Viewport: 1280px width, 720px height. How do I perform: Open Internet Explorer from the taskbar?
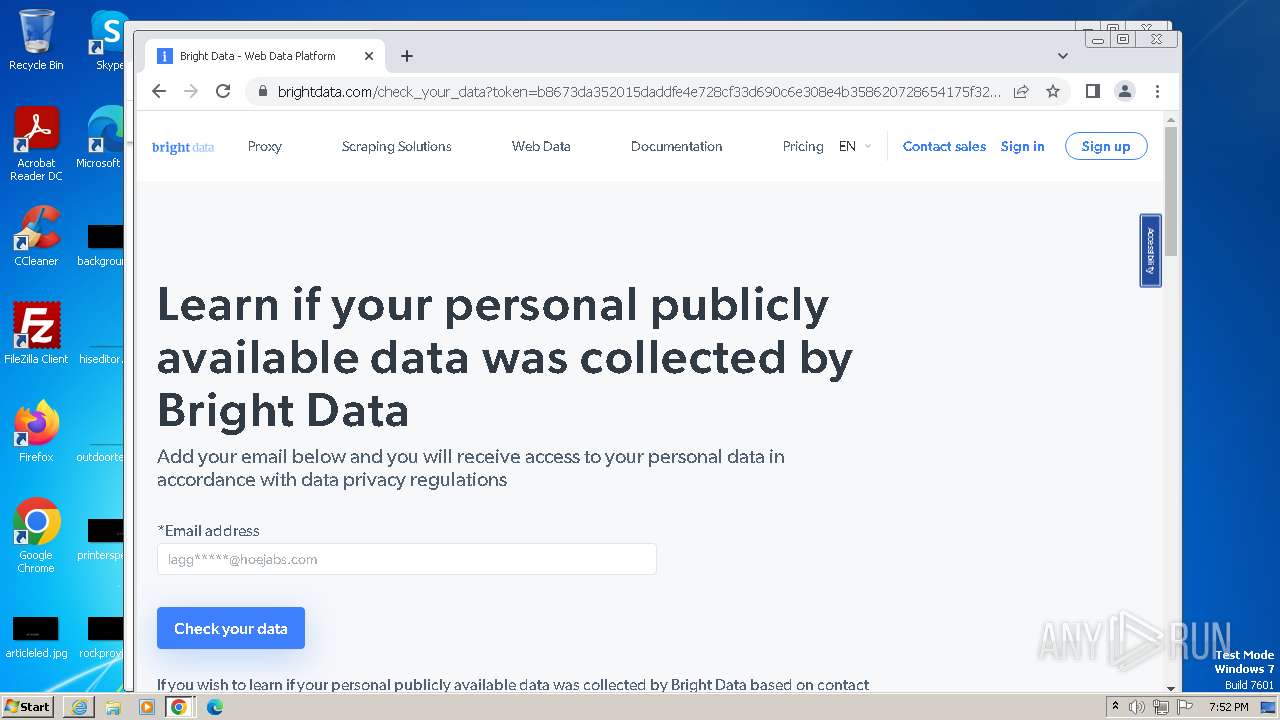point(79,707)
